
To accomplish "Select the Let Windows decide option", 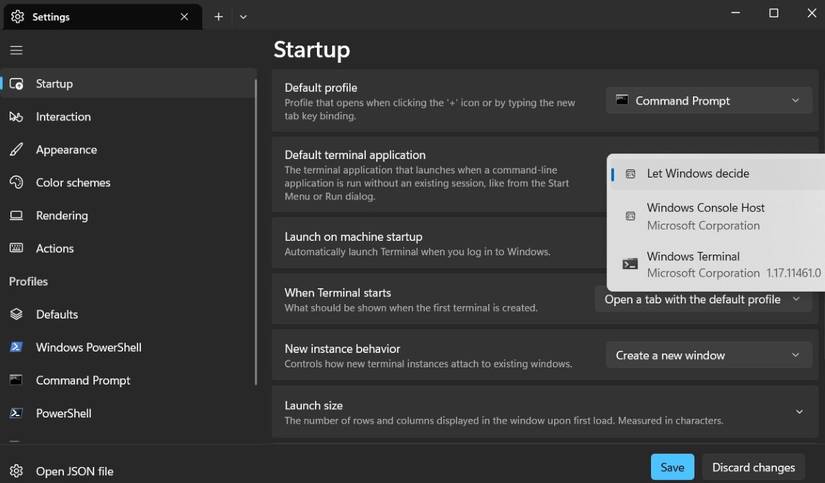I will (x=697, y=174).
